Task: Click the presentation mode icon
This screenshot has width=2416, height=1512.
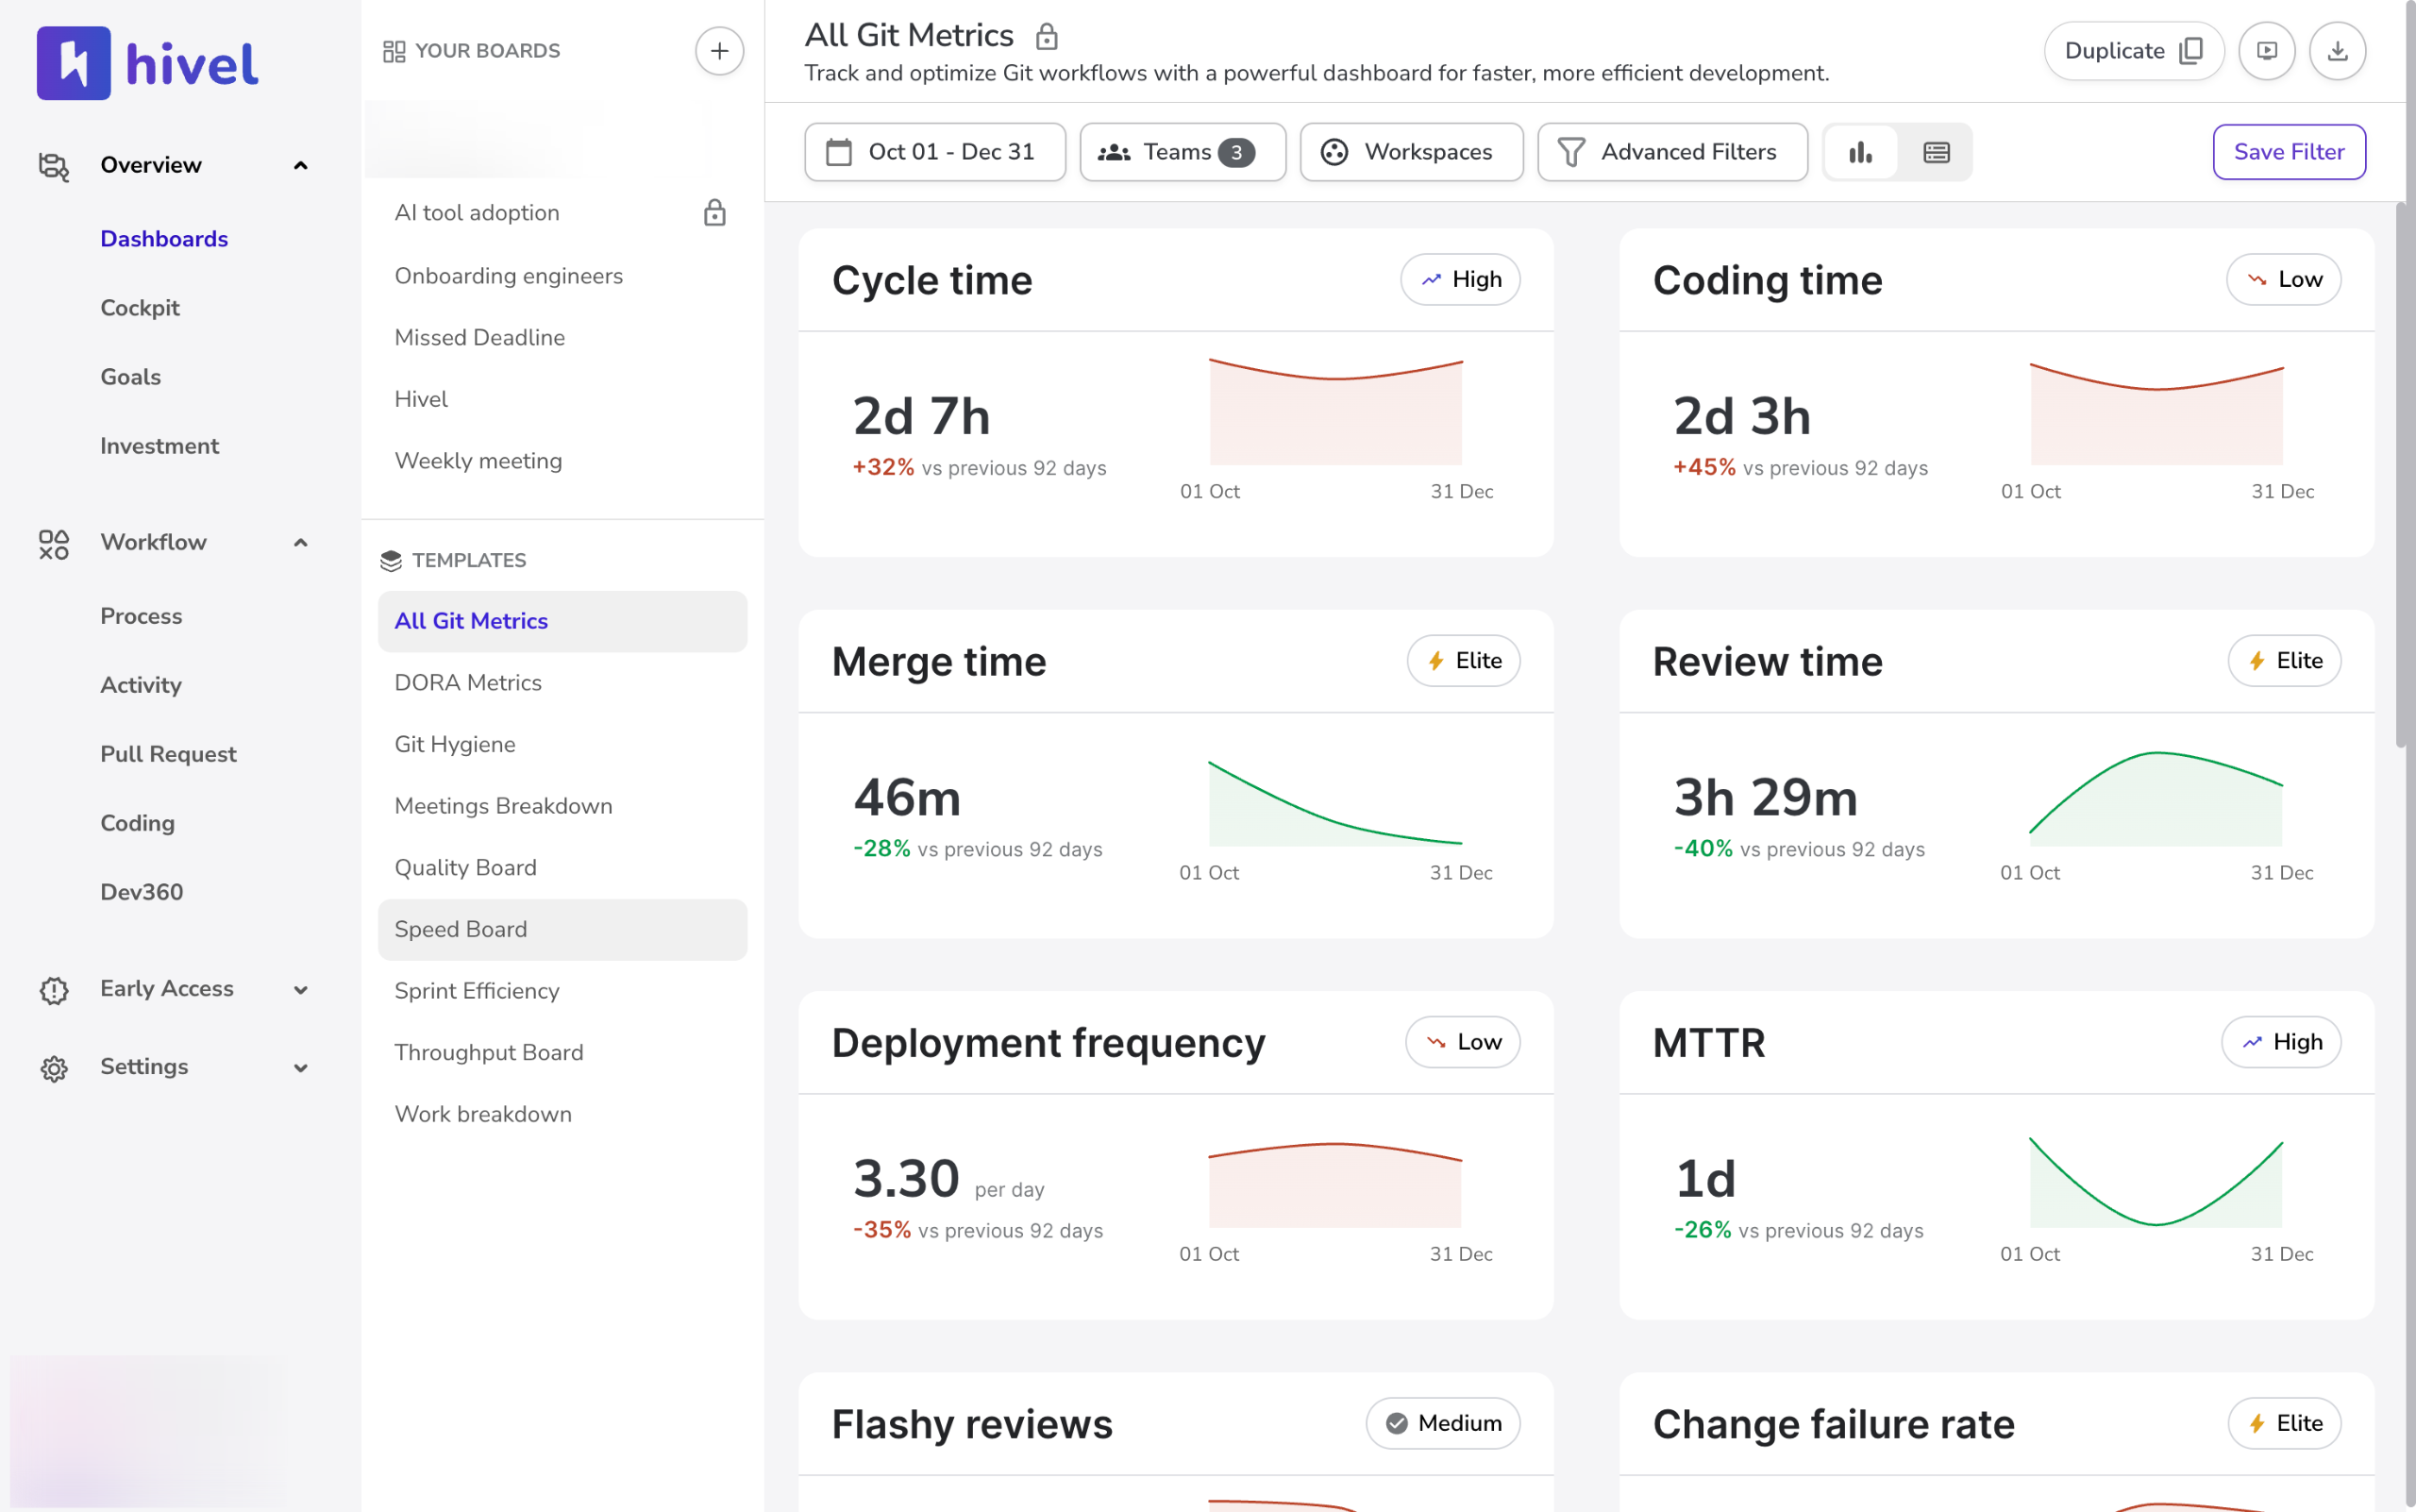Action: click(x=2266, y=51)
